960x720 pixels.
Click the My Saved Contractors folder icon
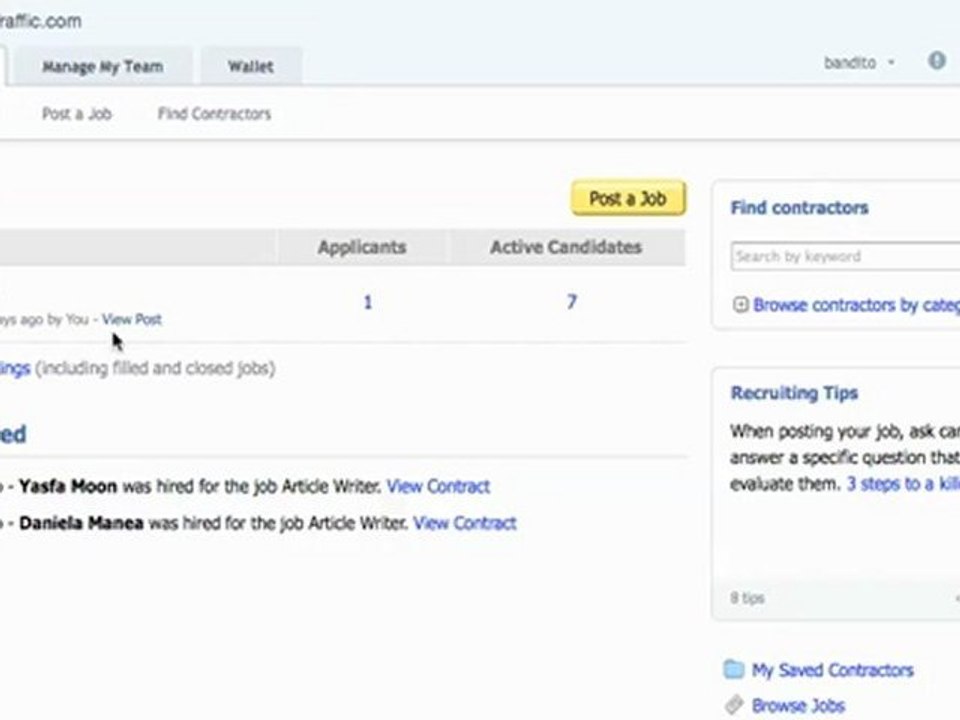click(x=734, y=669)
